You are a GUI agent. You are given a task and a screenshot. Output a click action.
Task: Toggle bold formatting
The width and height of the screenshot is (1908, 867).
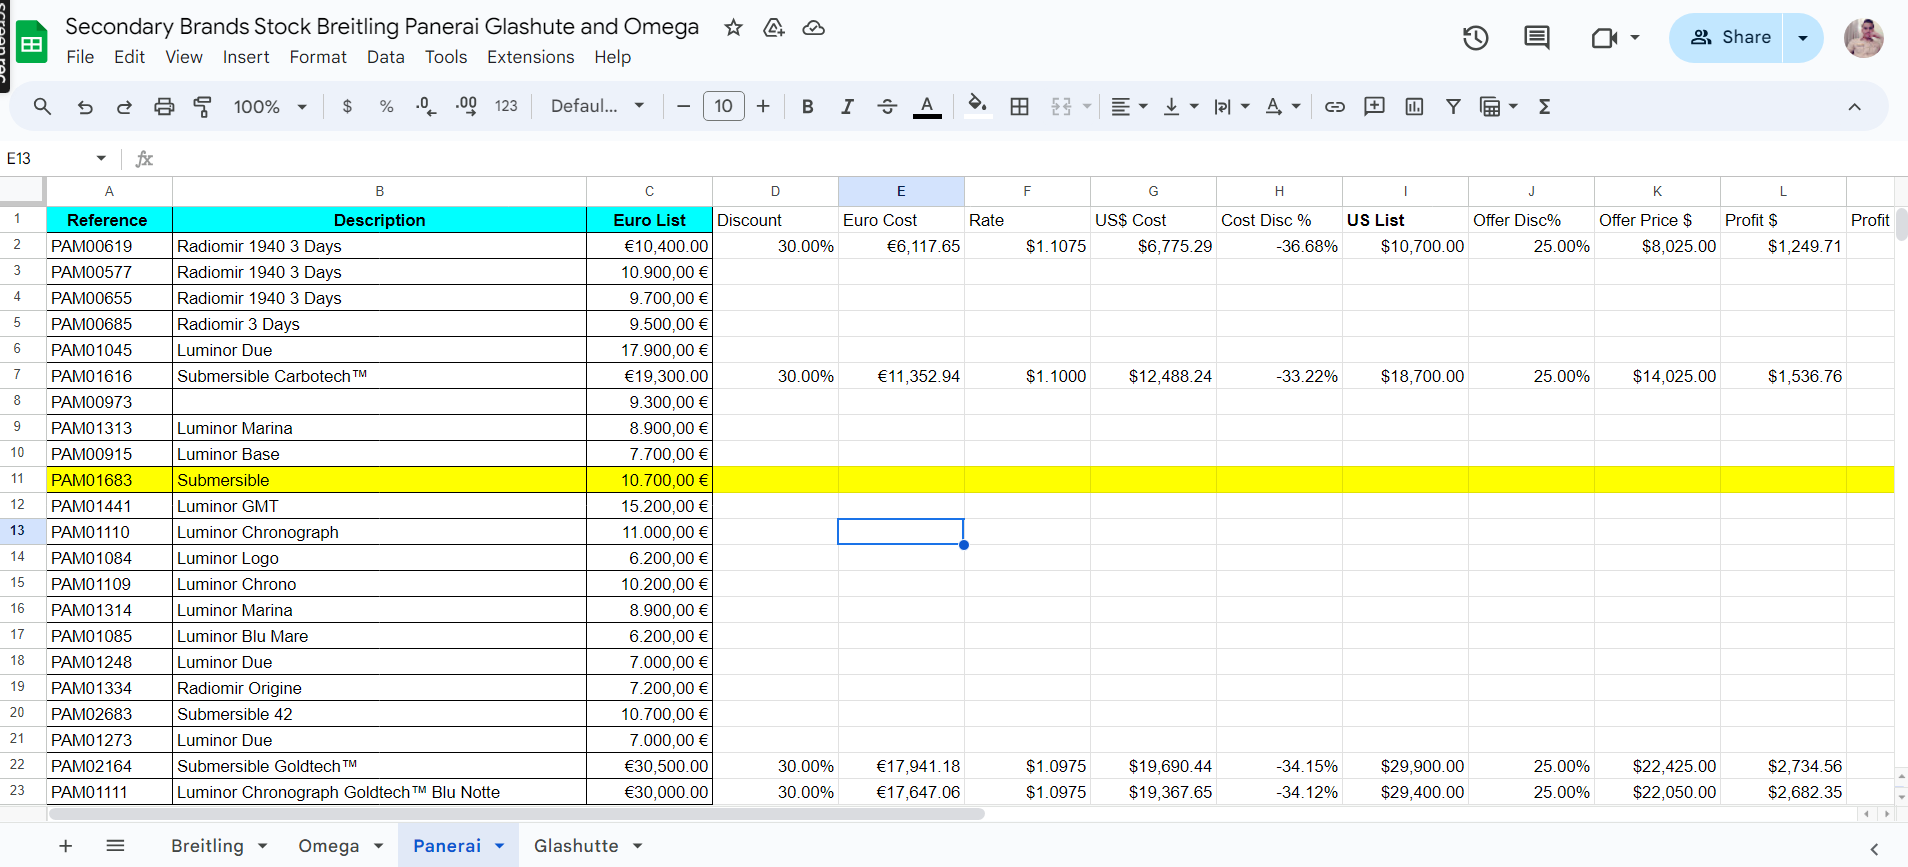(x=808, y=106)
